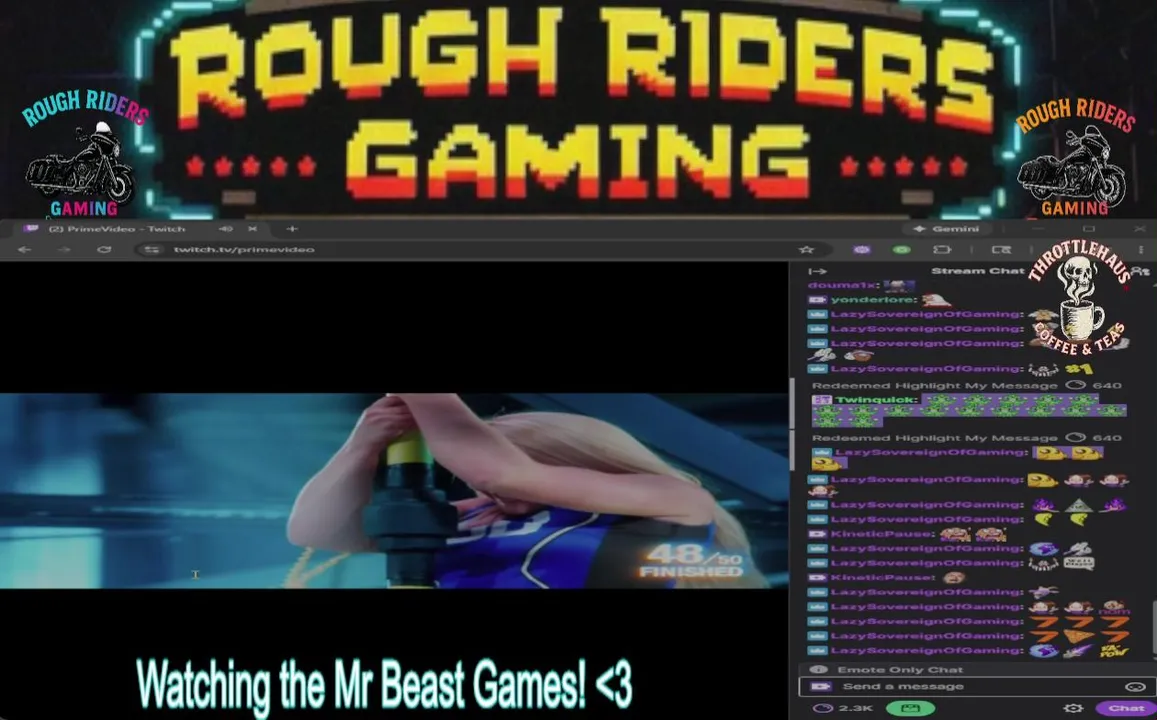Mute the PrimeVideo Twitch tab audio
Screen dimensions: 1157x720
point(226,229)
